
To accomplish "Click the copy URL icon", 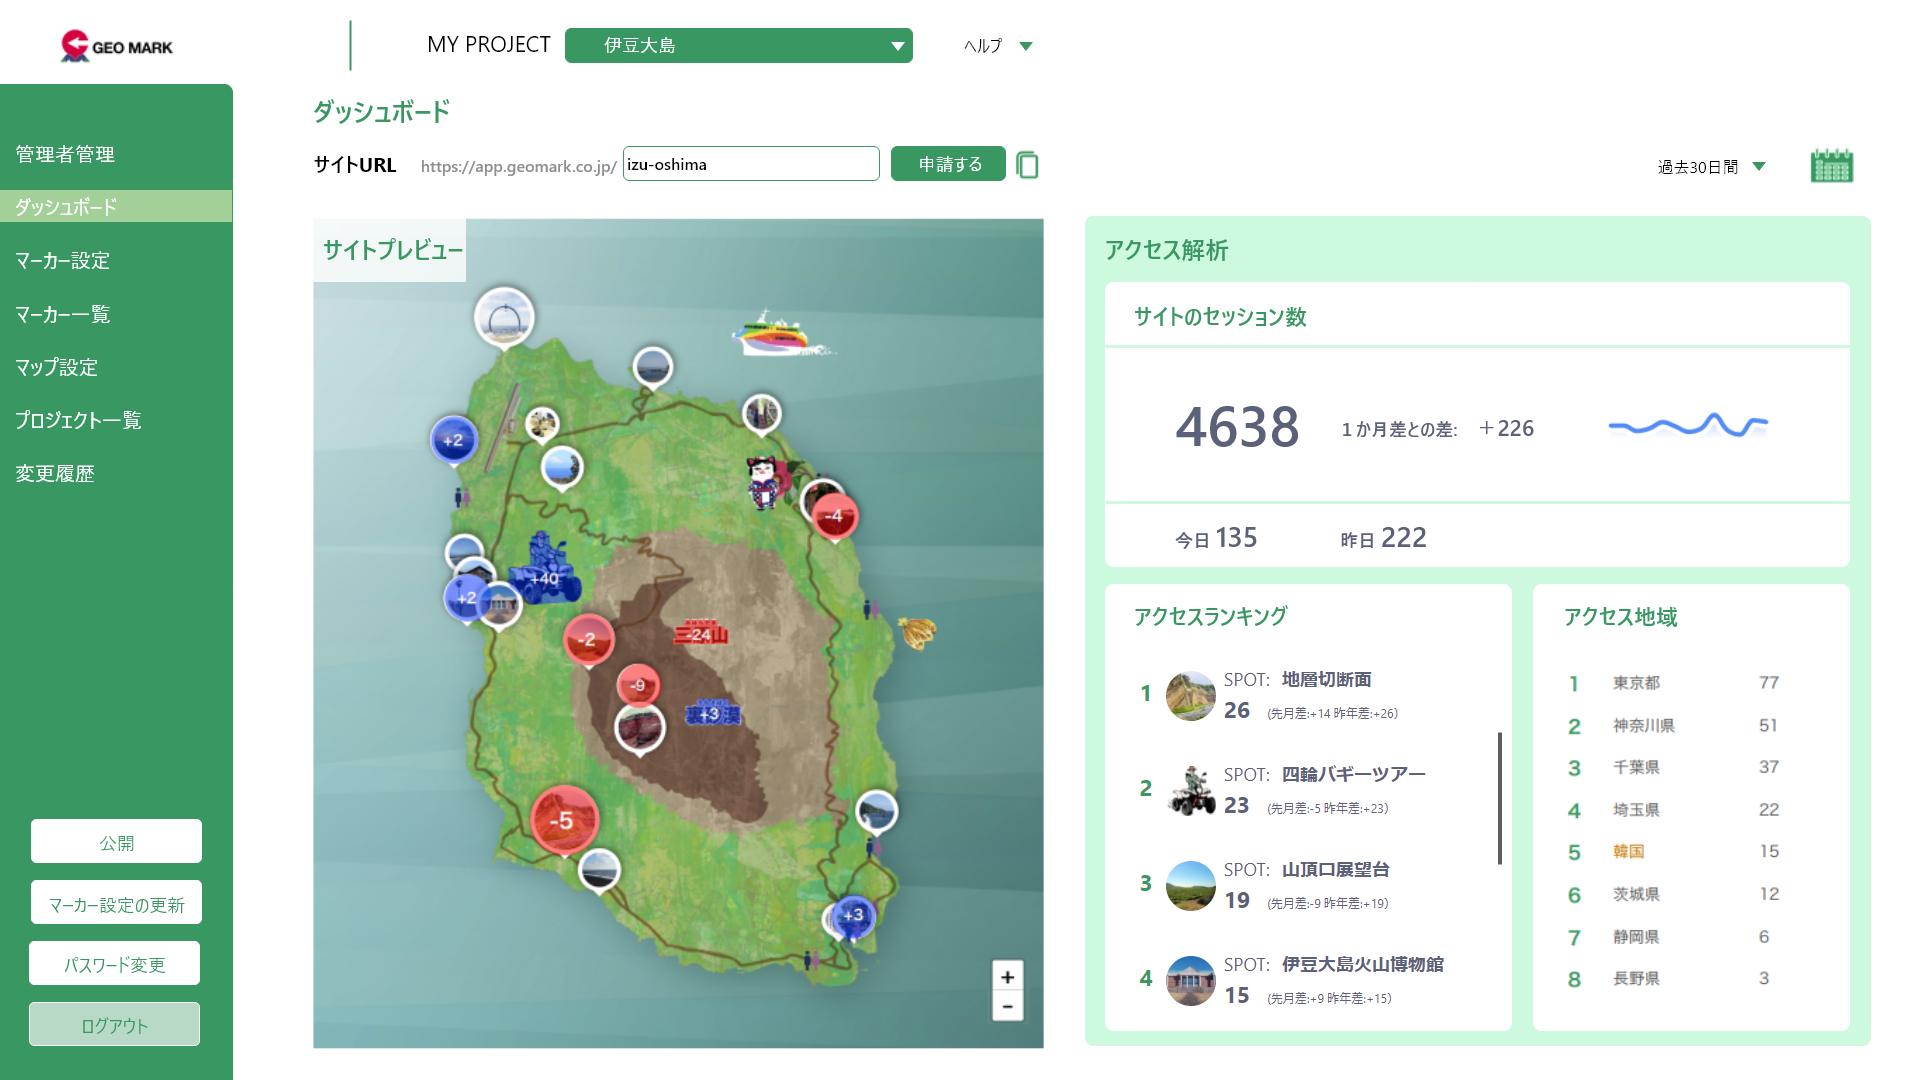I will [1027, 165].
